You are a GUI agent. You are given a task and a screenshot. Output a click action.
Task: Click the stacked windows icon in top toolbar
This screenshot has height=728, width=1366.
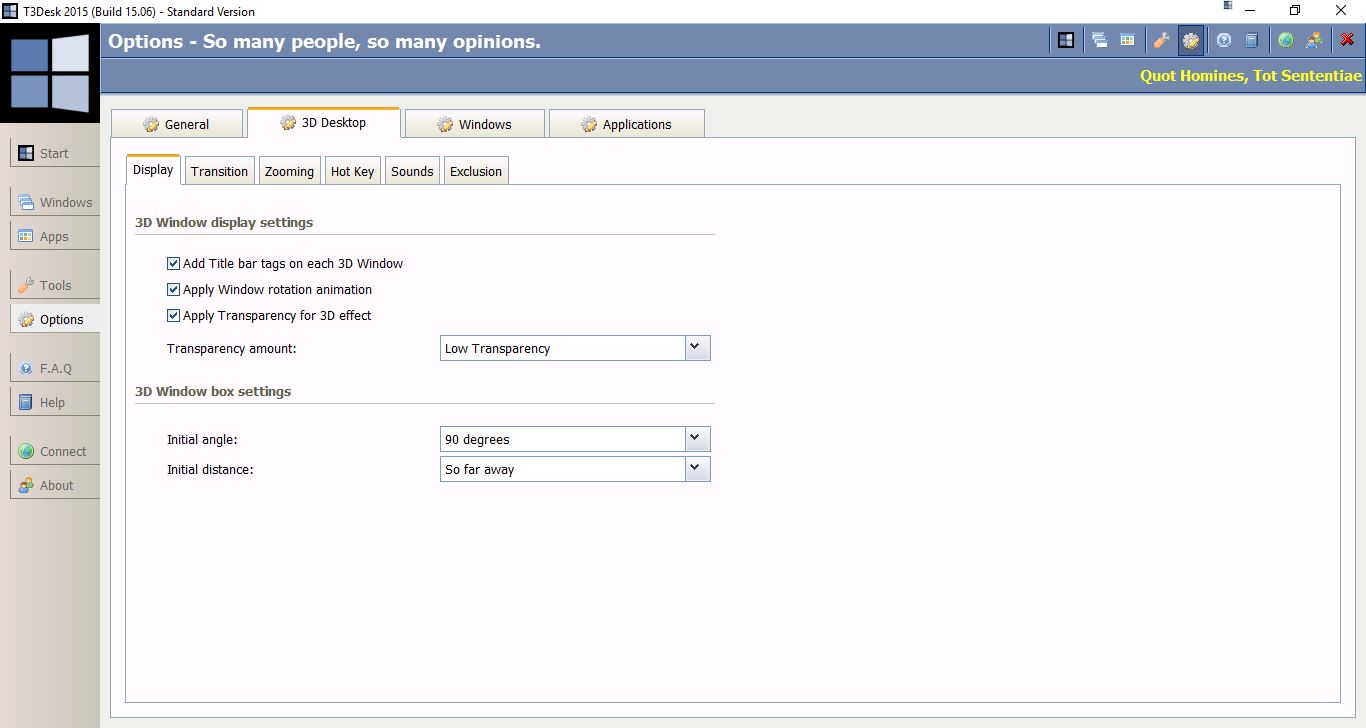coord(1100,40)
